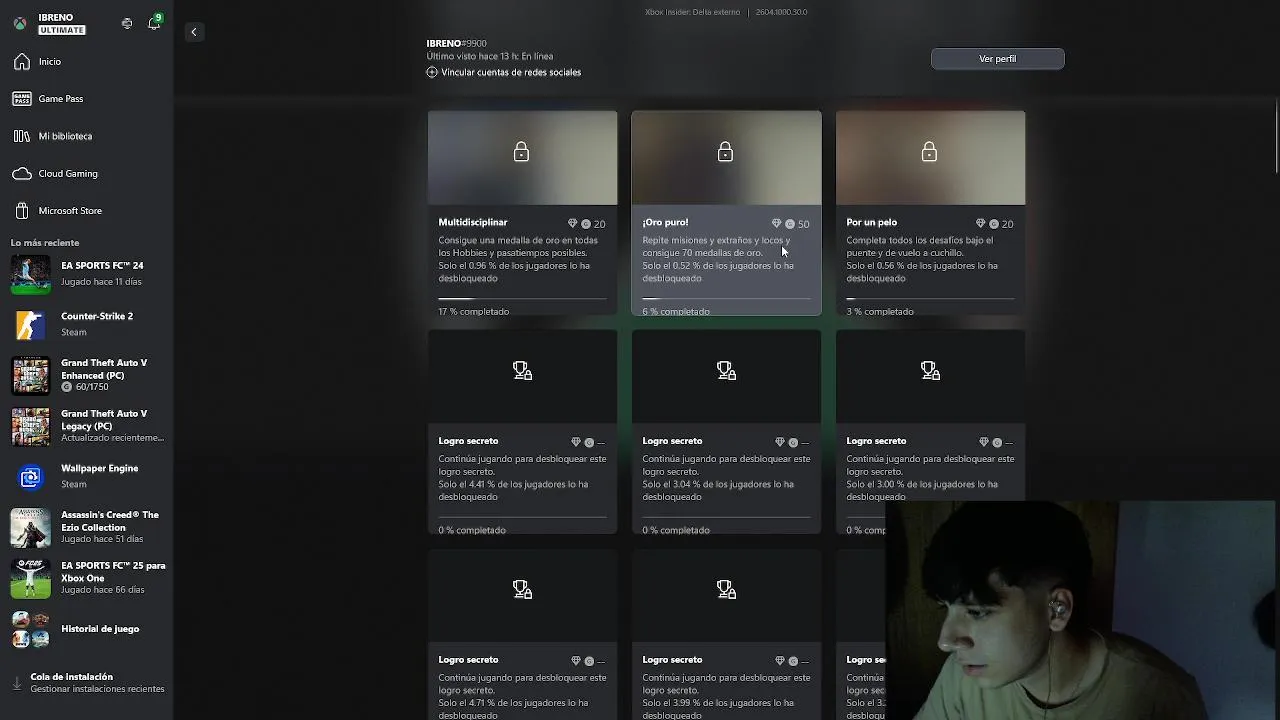Click the plus icon for Vincular cuentas

(432, 72)
